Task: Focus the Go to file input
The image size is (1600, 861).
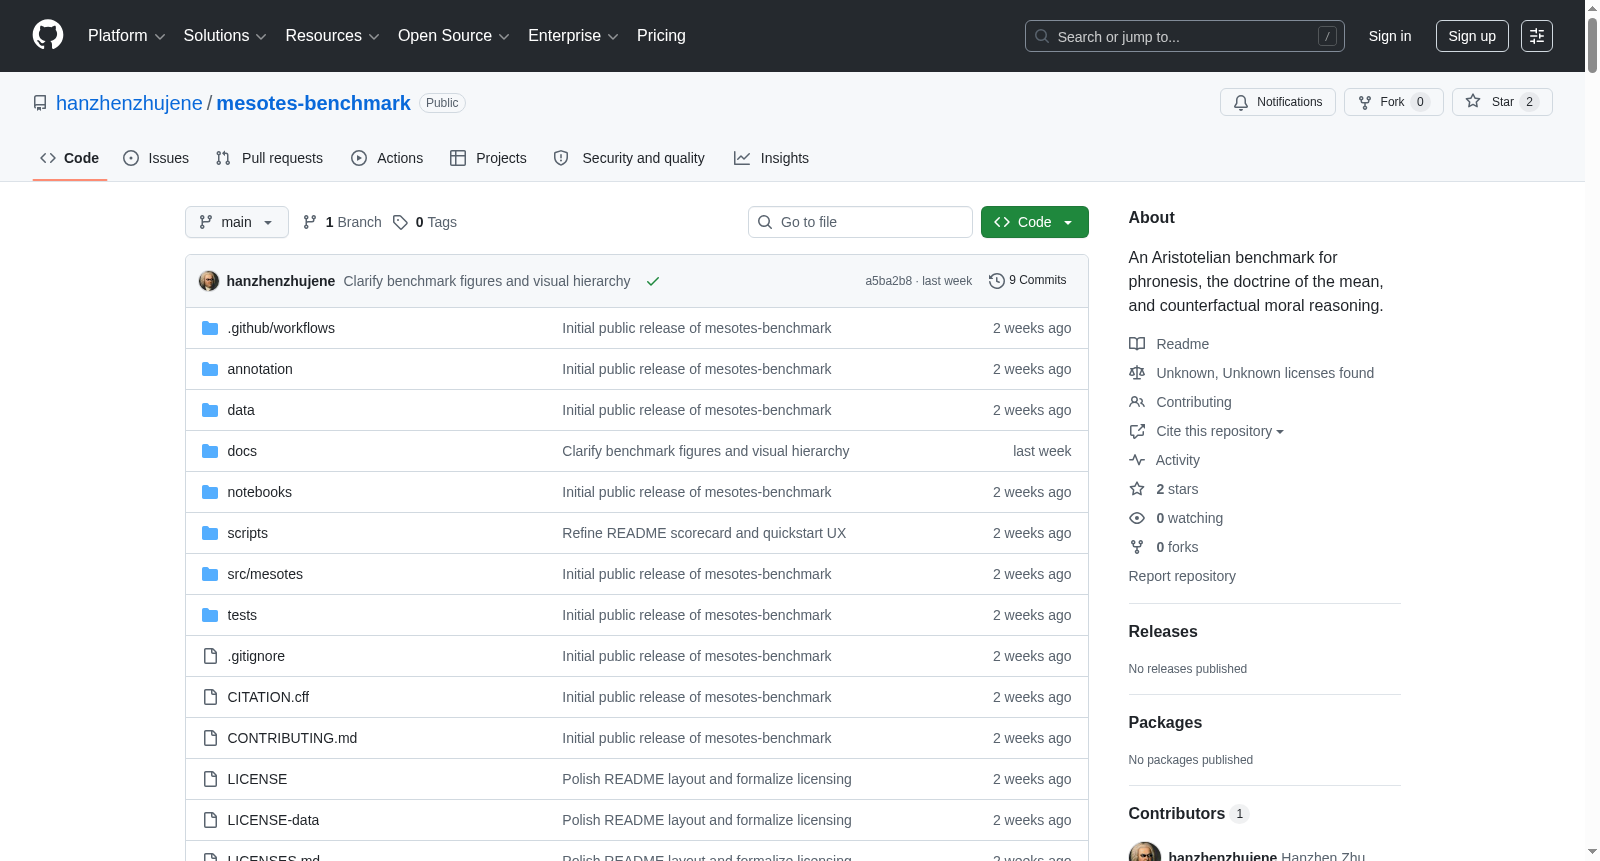Action: (860, 222)
